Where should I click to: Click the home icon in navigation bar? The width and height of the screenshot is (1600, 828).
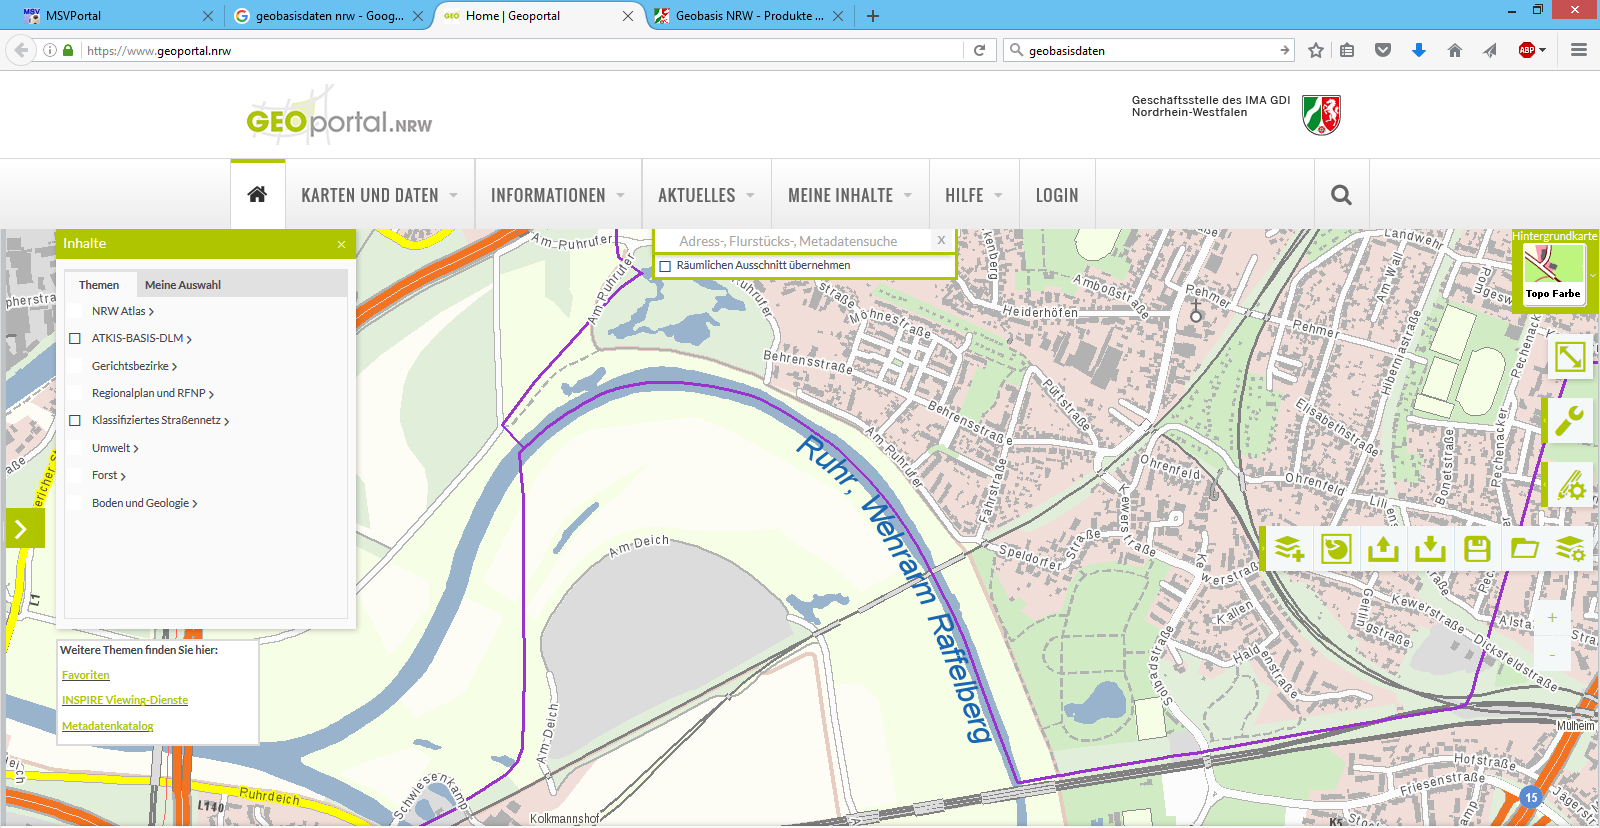(x=257, y=195)
